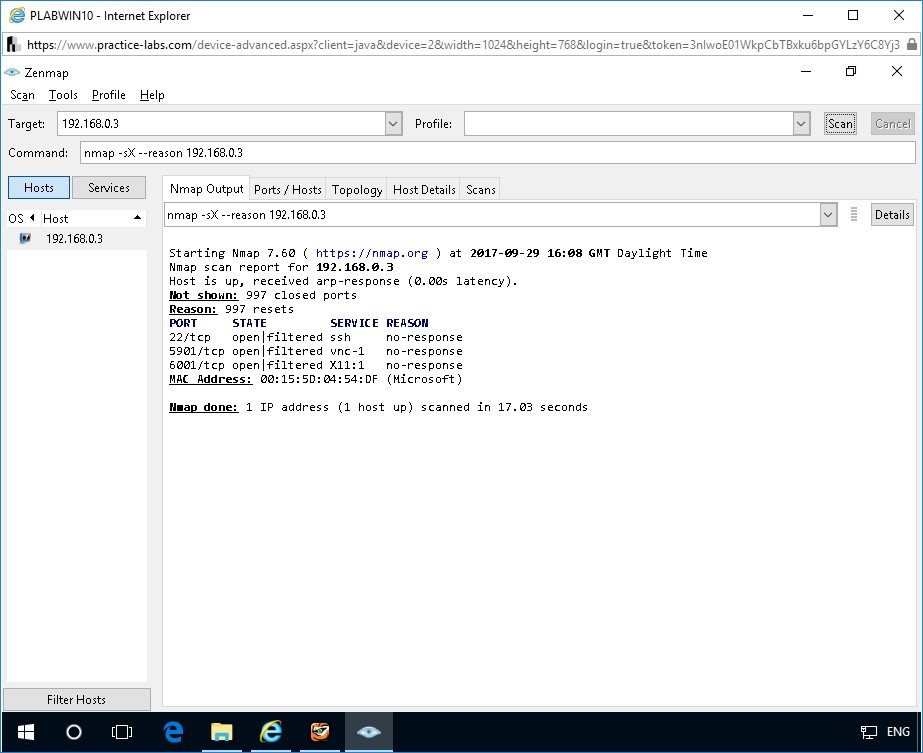This screenshot has height=753, width=923.
Task: Toggle the Services view button
Action: click(109, 187)
